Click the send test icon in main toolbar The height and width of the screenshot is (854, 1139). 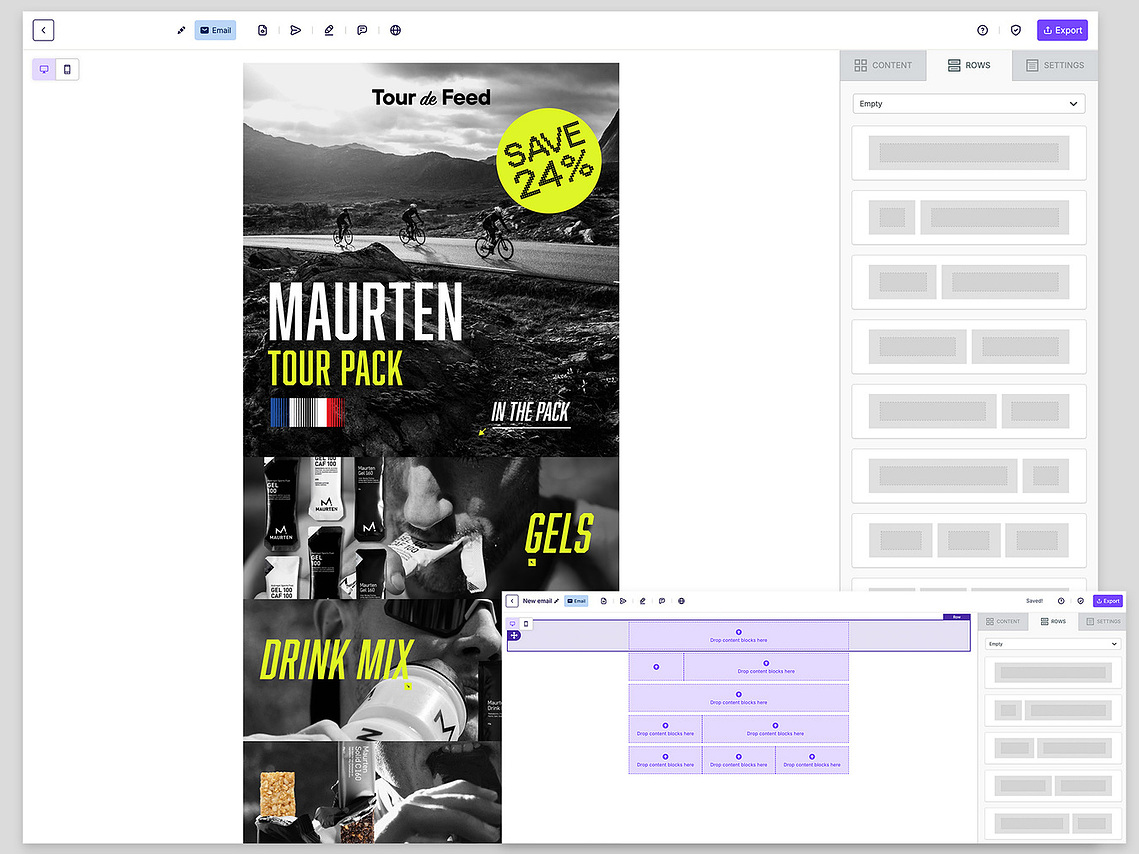(296, 30)
